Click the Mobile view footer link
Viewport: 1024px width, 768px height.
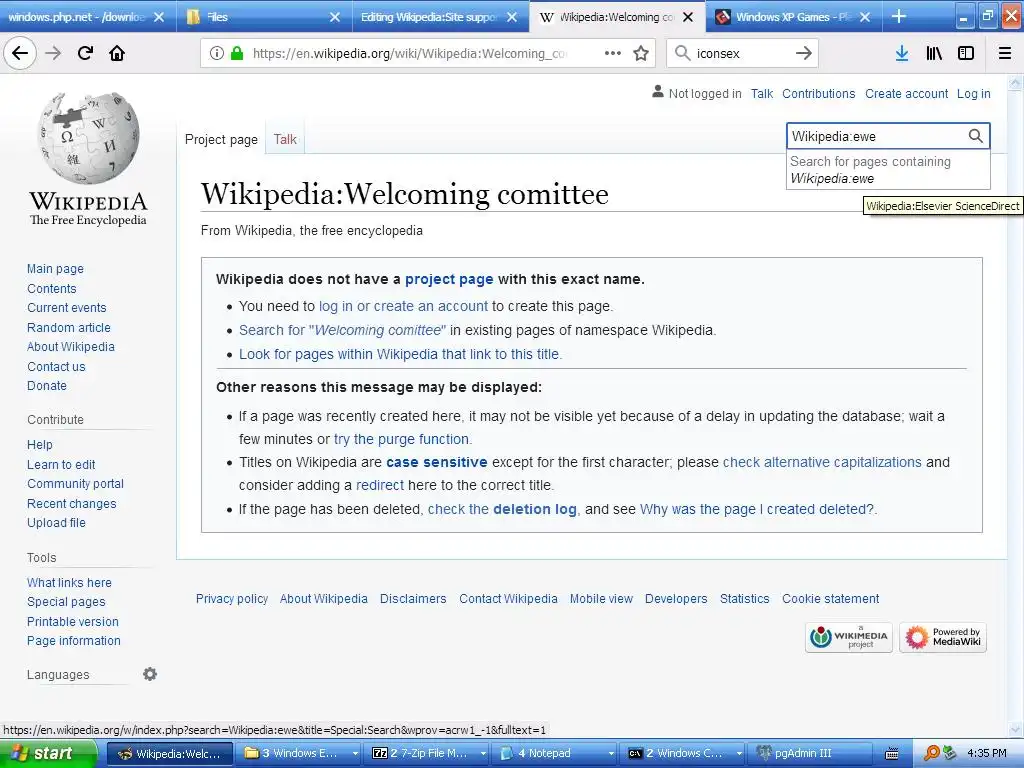click(601, 598)
